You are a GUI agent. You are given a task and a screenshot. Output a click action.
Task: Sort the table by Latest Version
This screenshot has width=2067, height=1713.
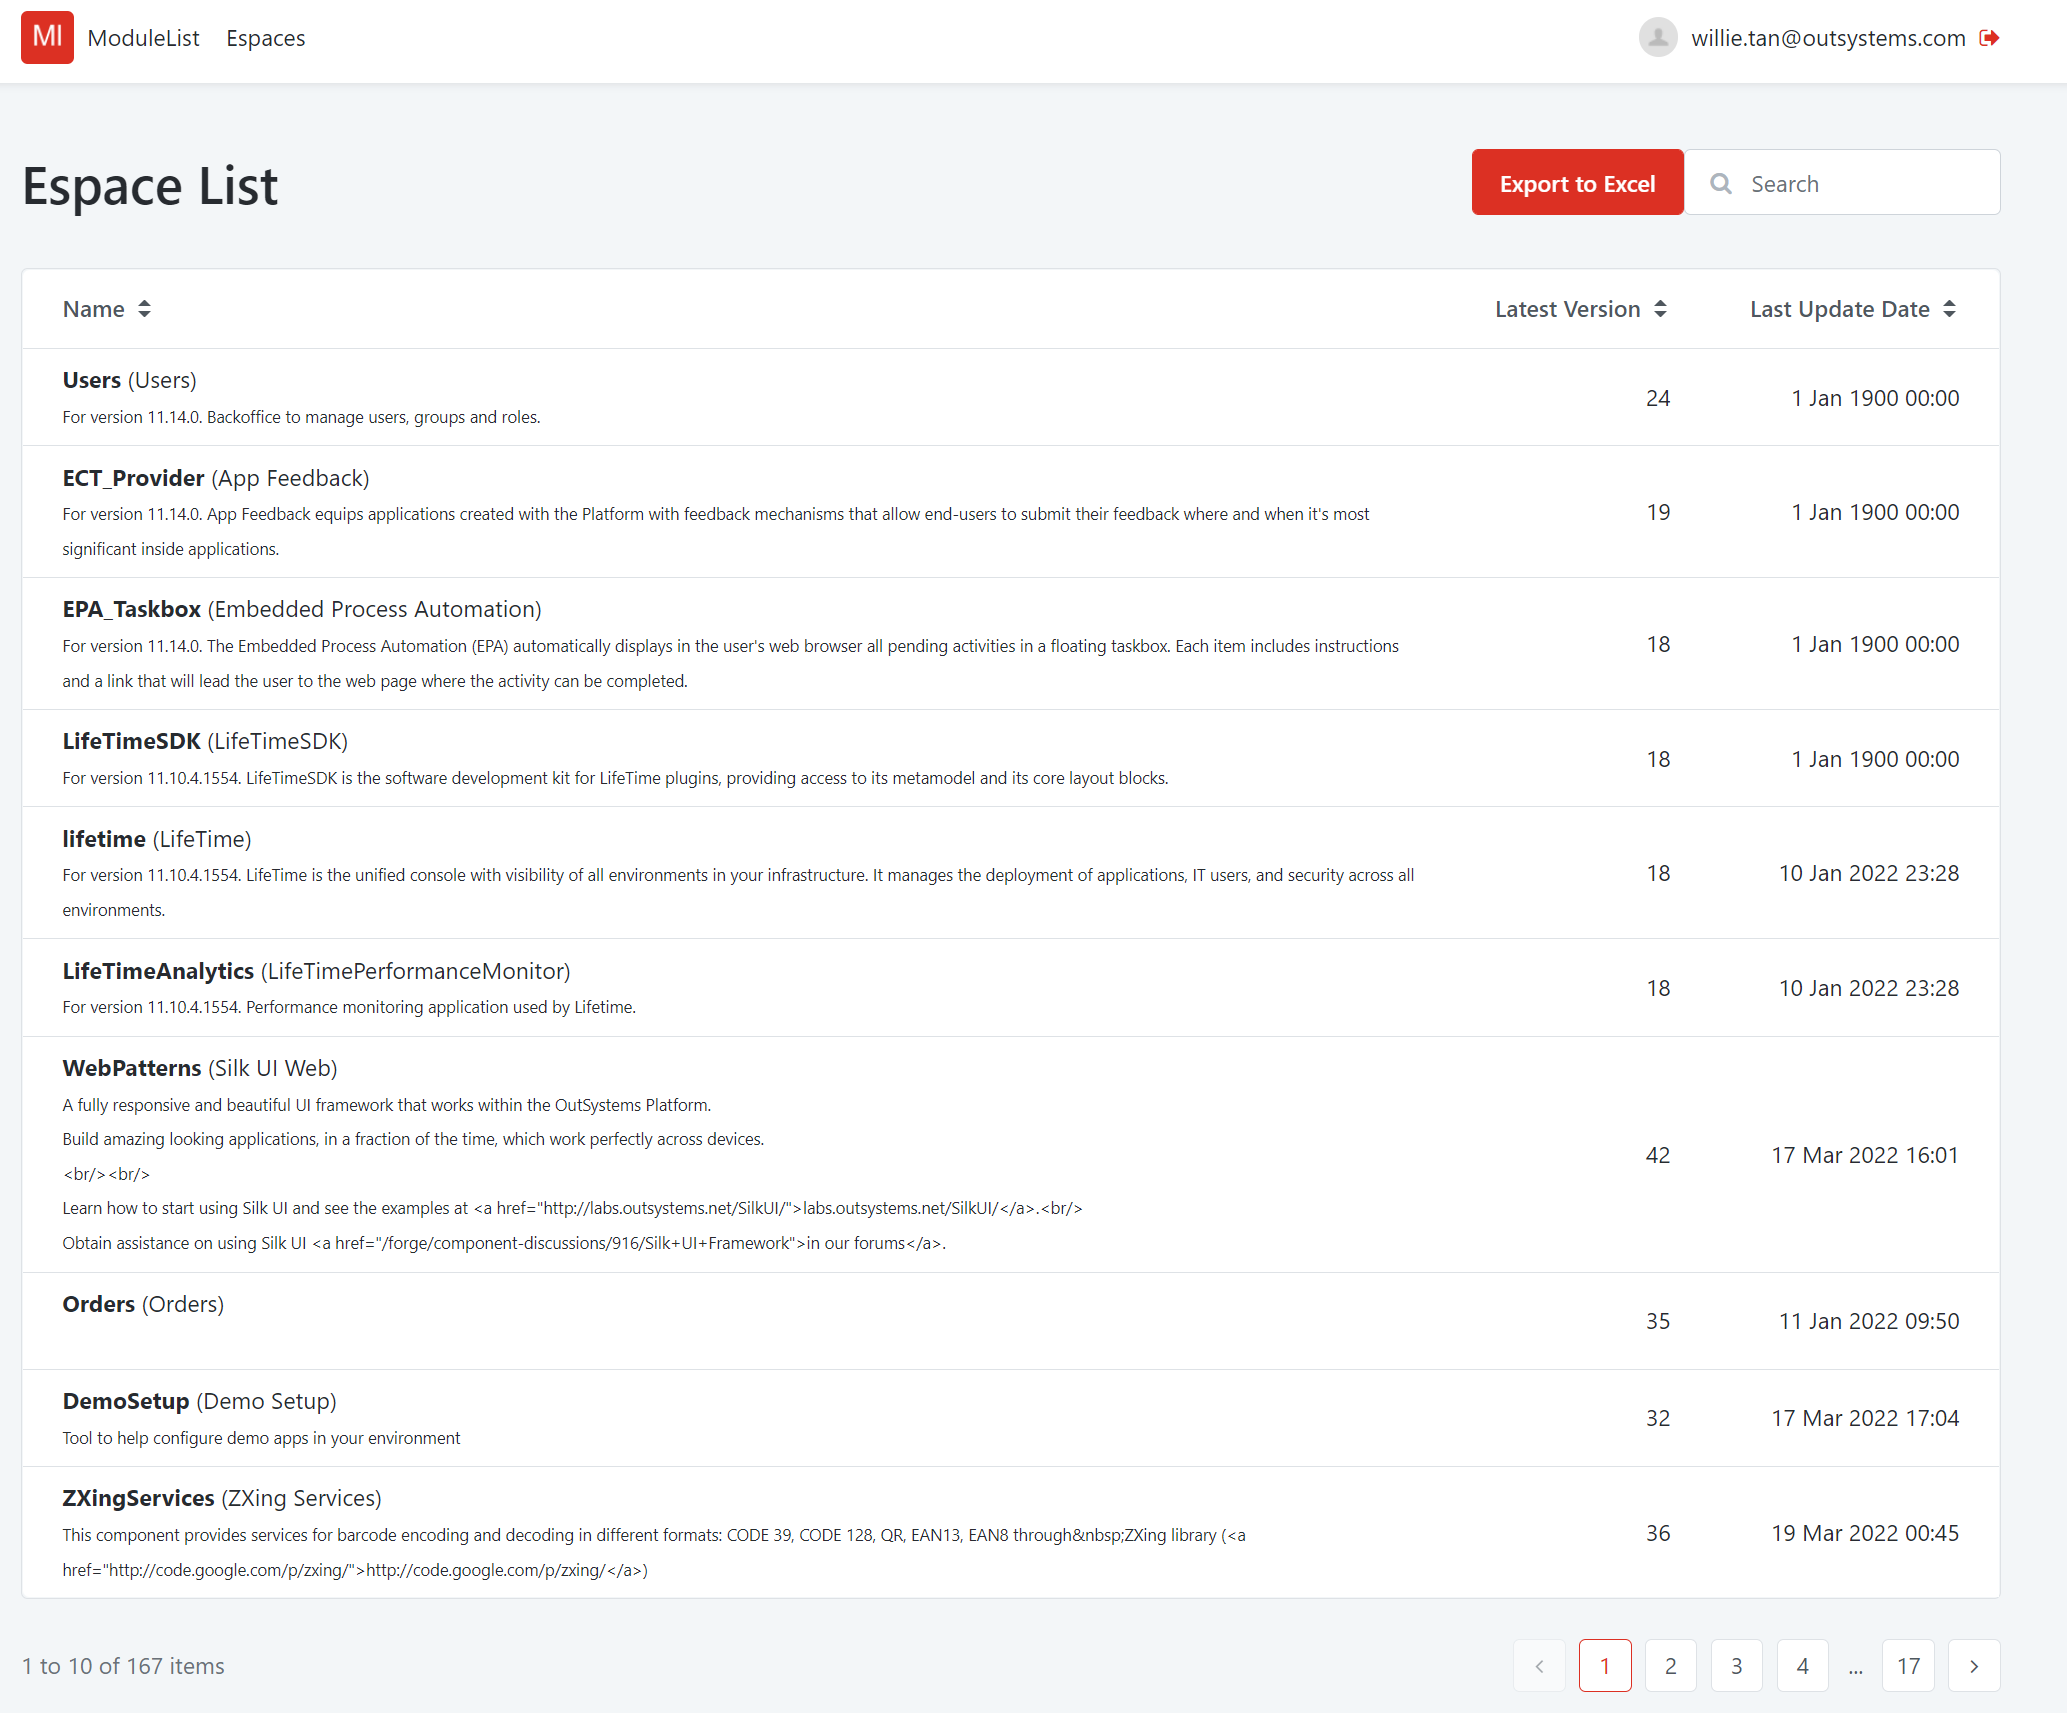pyautogui.click(x=1580, y=309)
